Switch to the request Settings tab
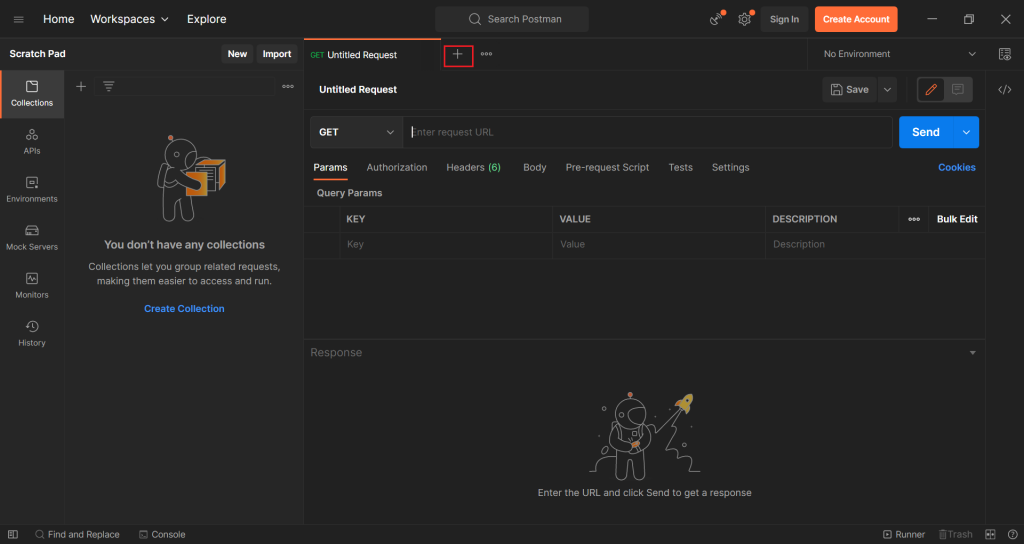Viewport: 1024px width, 544px height. click(x=731, y=168)
